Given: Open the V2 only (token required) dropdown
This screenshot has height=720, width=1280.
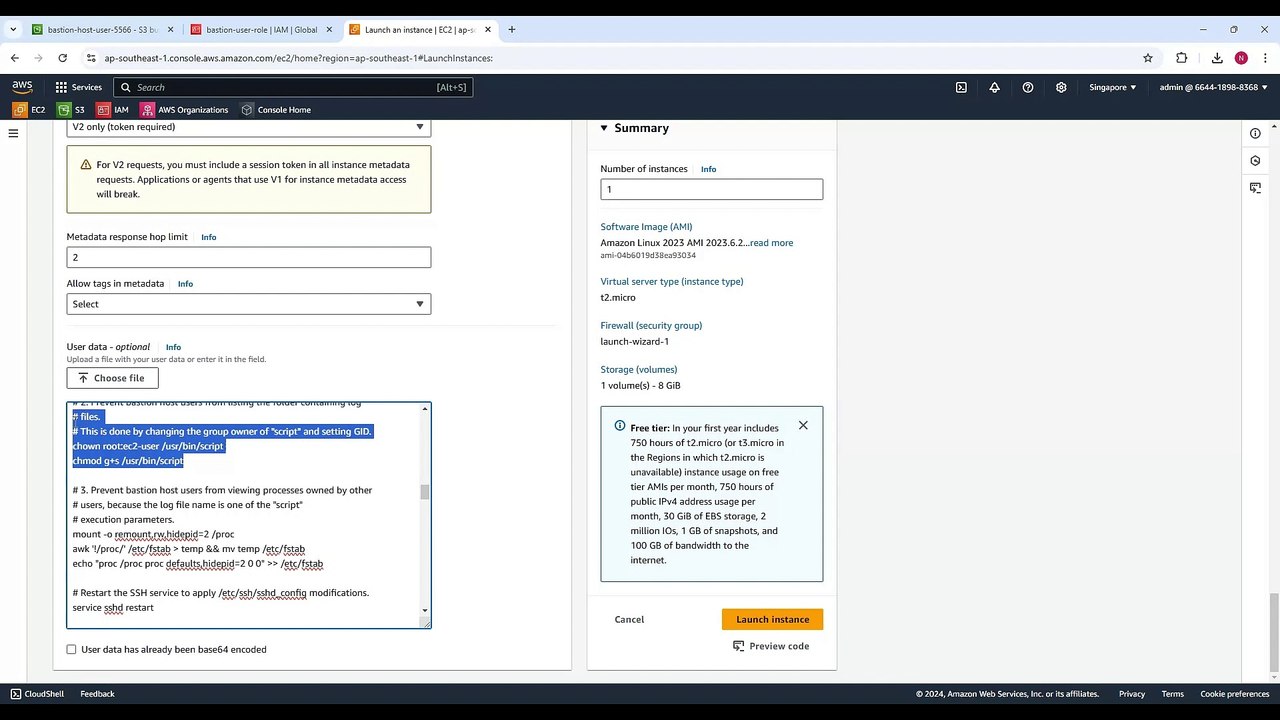Looking at the screenshot, I should (249, 127).
